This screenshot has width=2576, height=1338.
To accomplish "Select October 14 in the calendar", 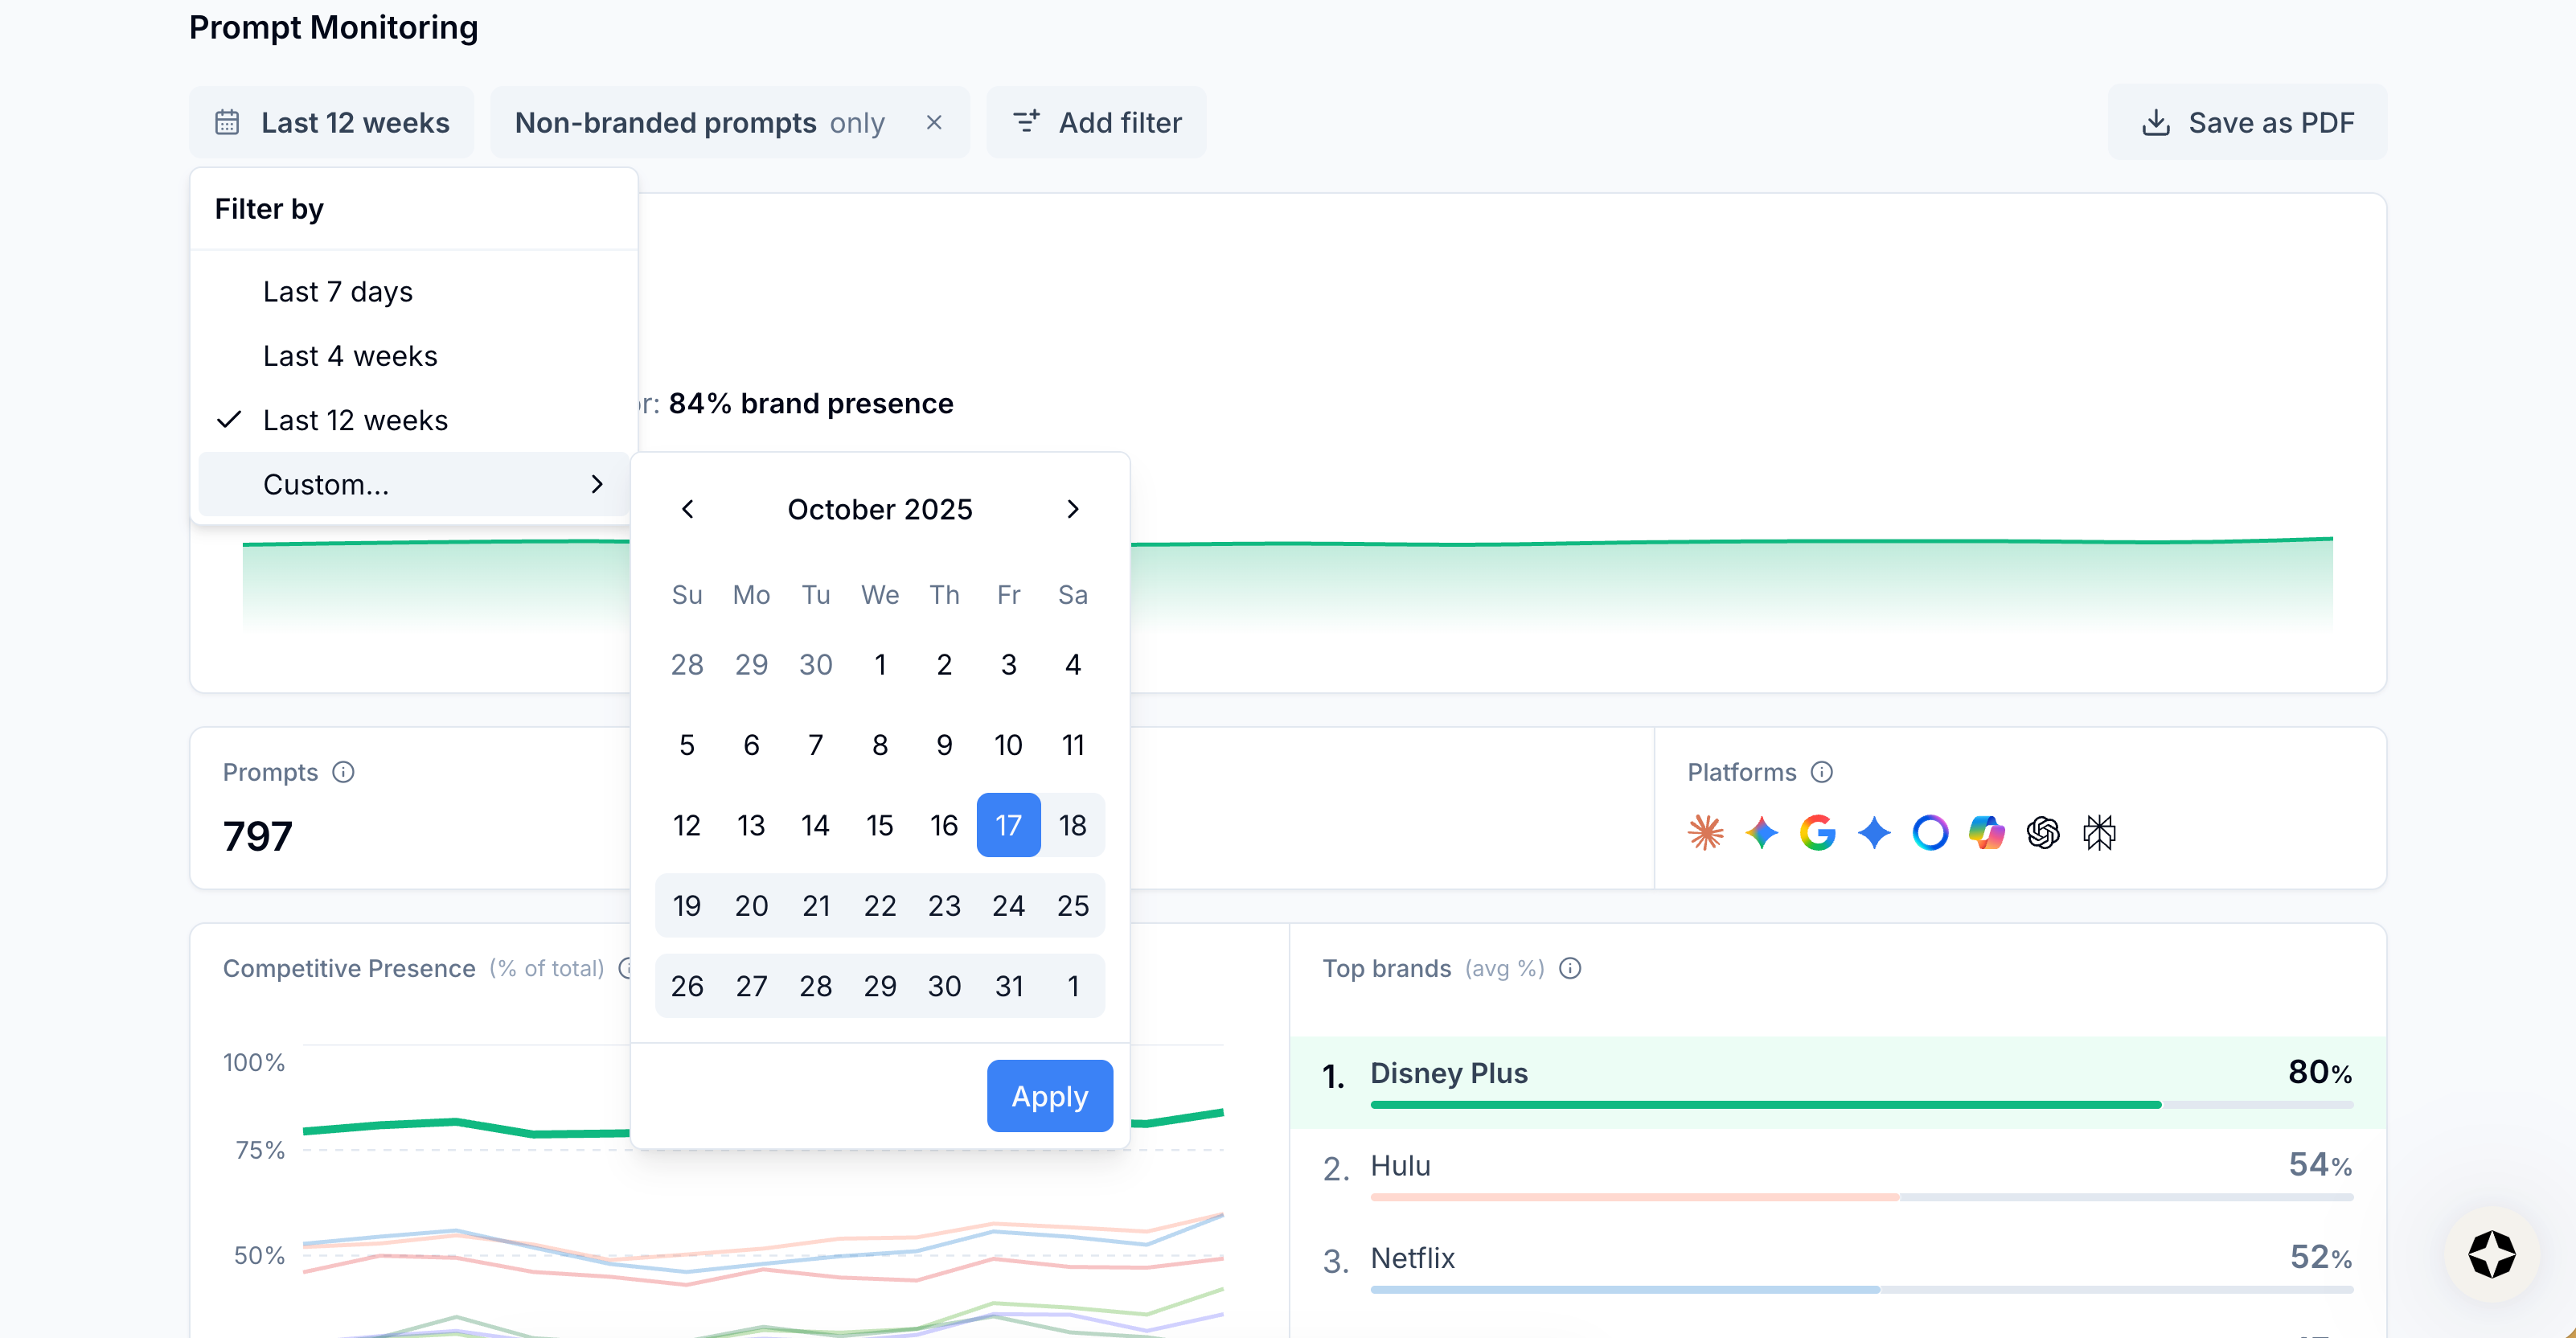I will coord(816,825).
